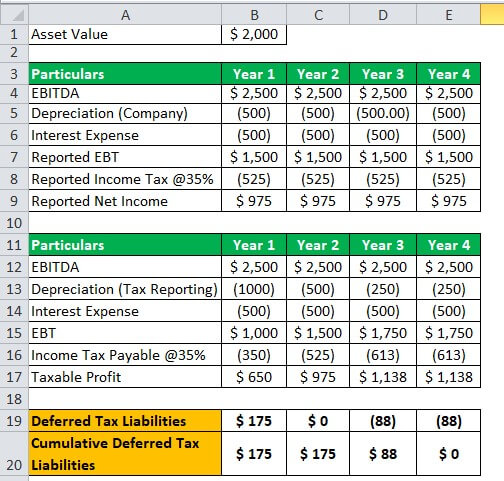Select Year 2 Deferred Tax Liabilities cell $ 0

(x=318, y=421)
